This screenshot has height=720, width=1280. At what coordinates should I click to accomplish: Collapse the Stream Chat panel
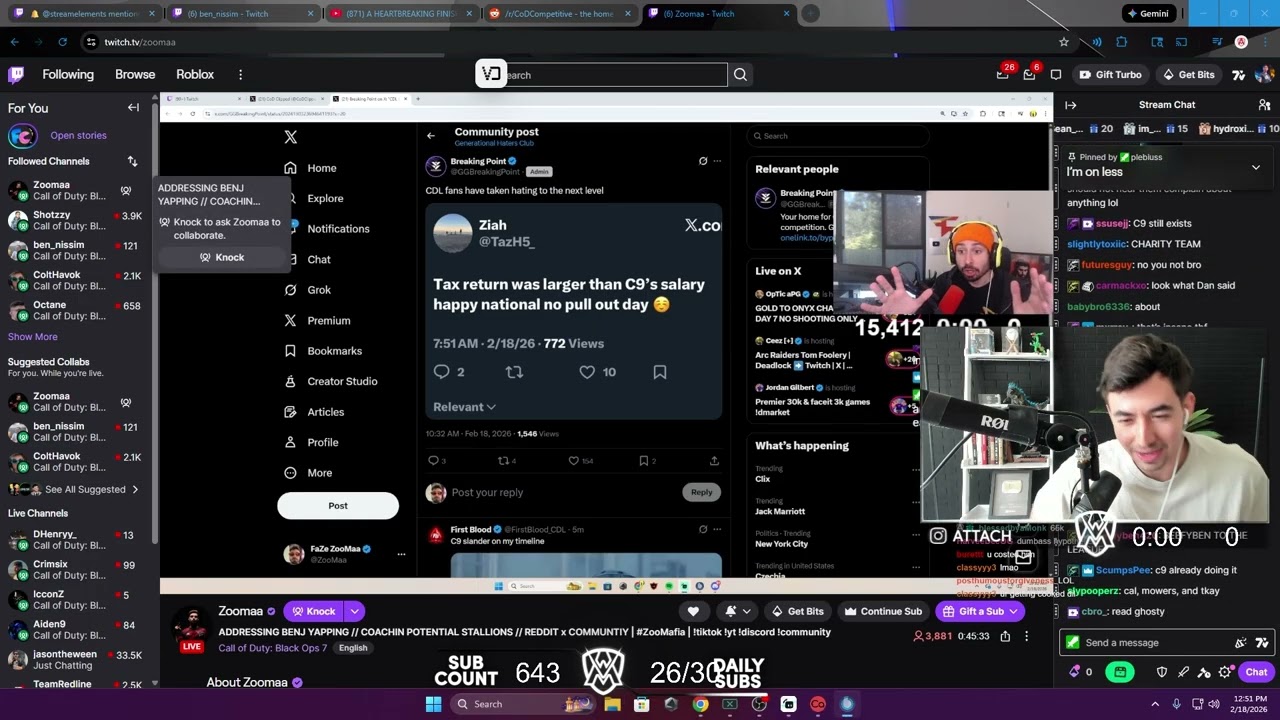(x=1070, y=105)
